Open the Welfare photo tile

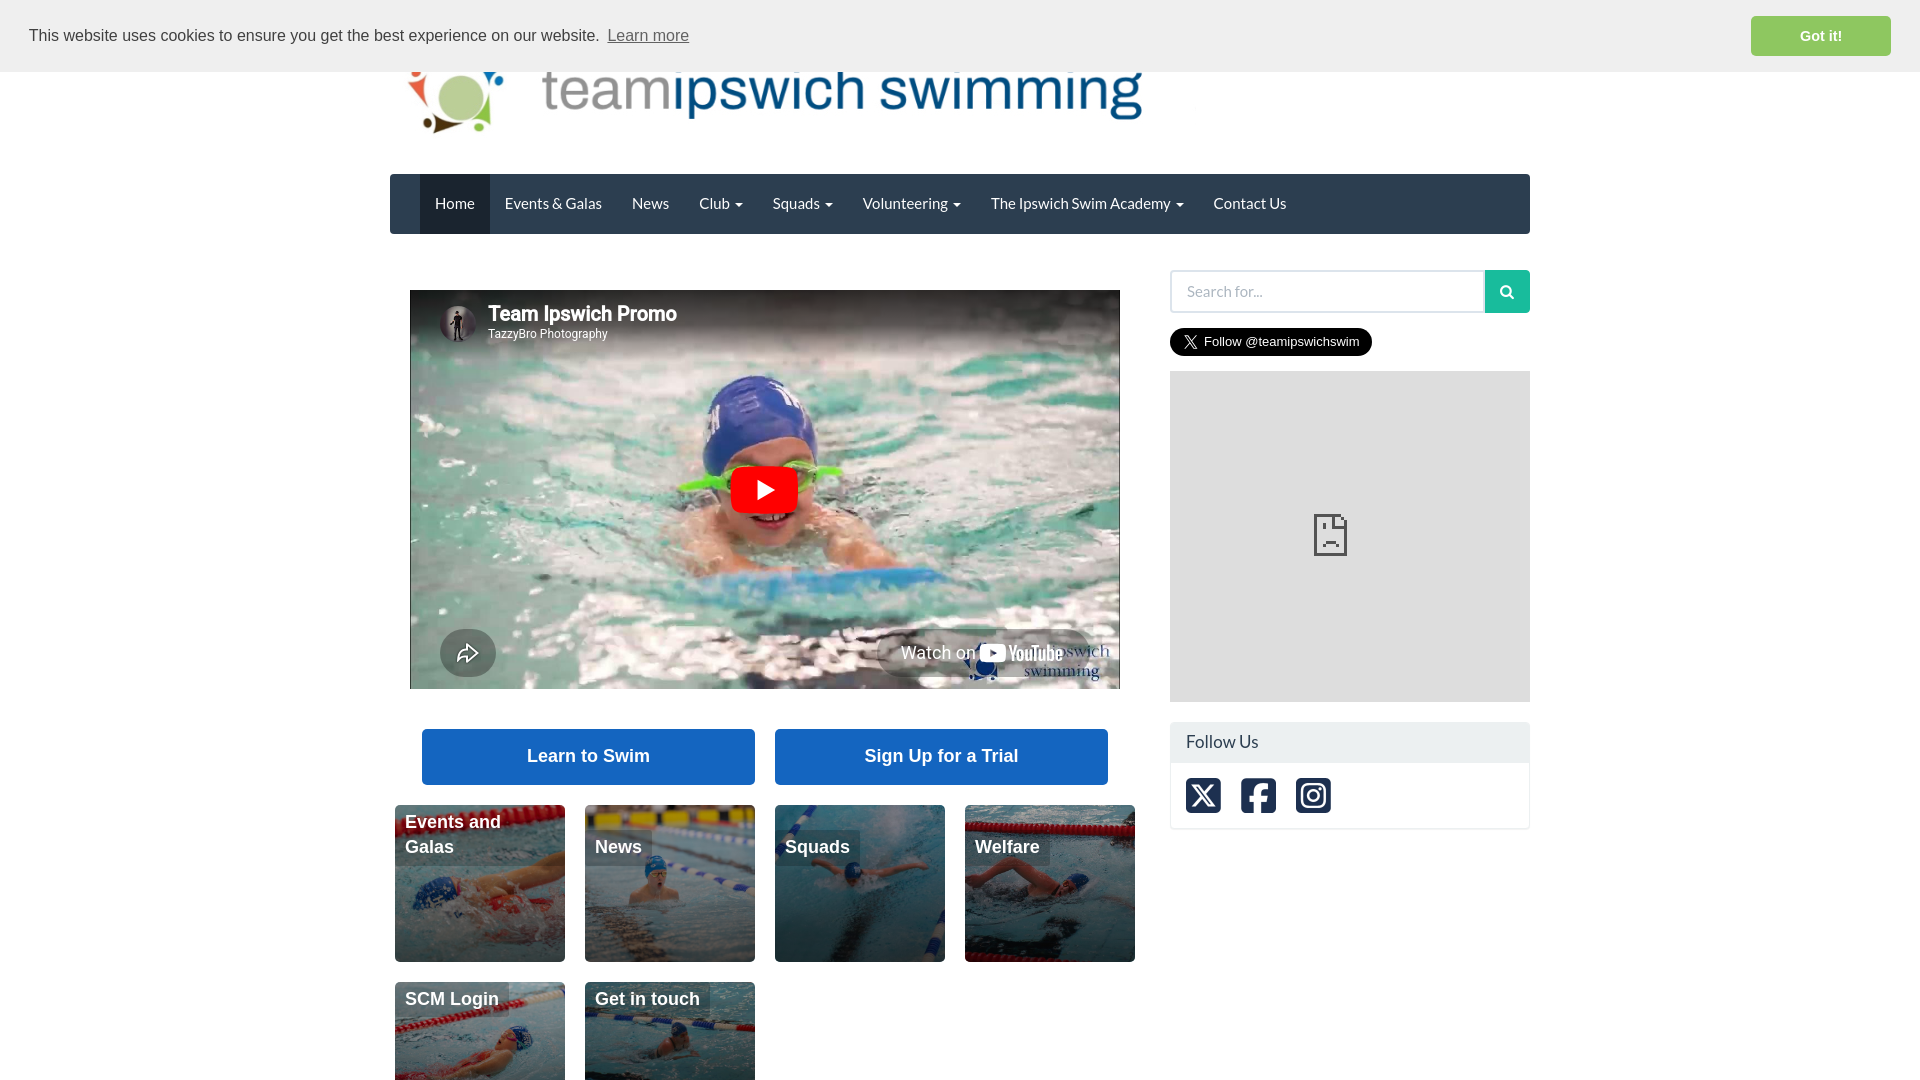pyautogui.click(x=1050, y=883)
